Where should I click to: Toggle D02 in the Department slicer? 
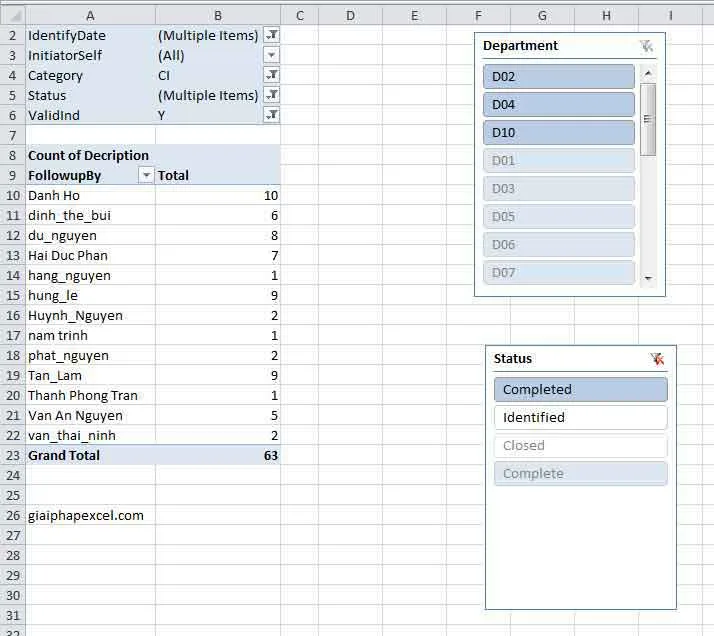coord(559,76)
